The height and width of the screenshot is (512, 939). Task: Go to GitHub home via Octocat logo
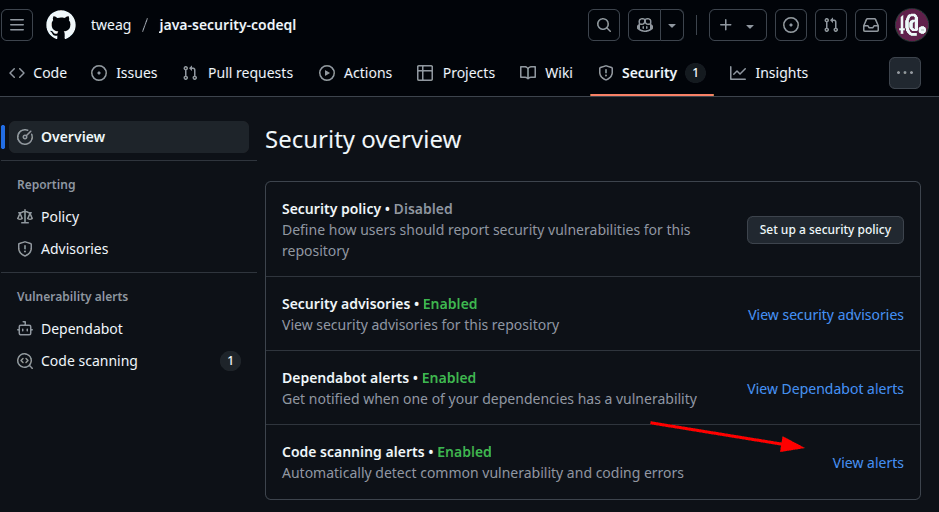[61, 25]
